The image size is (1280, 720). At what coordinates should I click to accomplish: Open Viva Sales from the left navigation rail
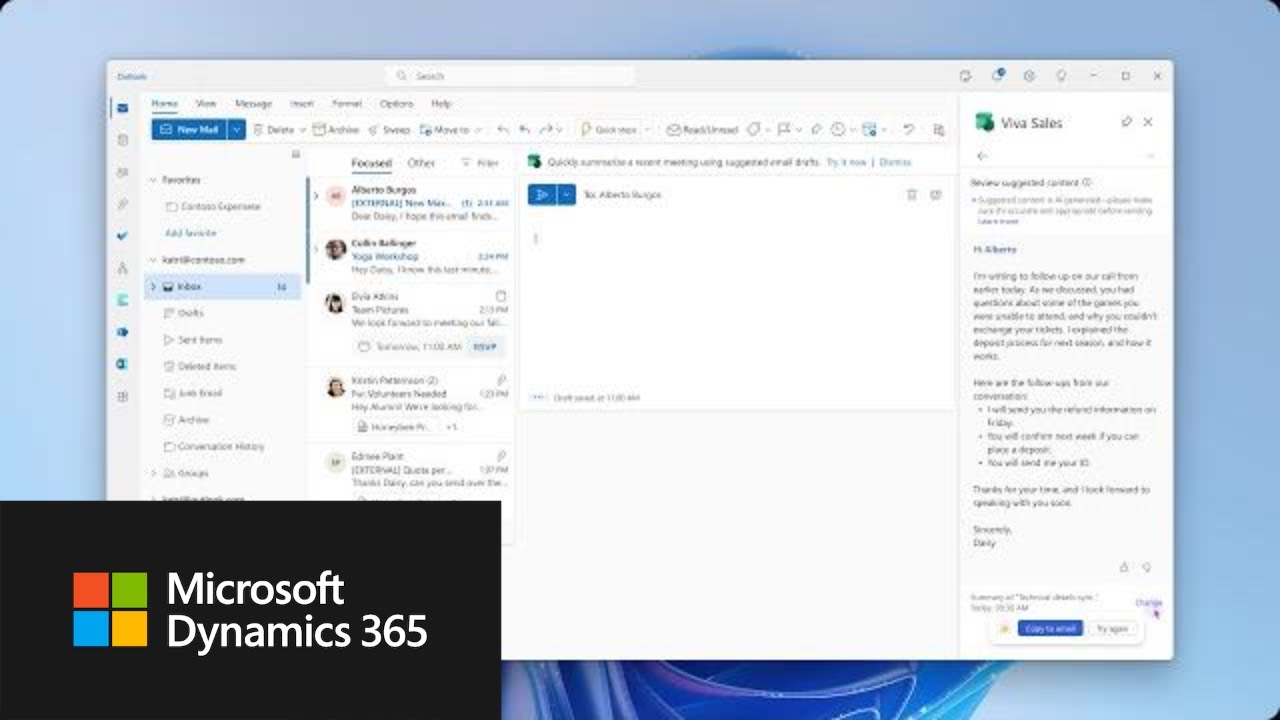click(x=122, y=300)
